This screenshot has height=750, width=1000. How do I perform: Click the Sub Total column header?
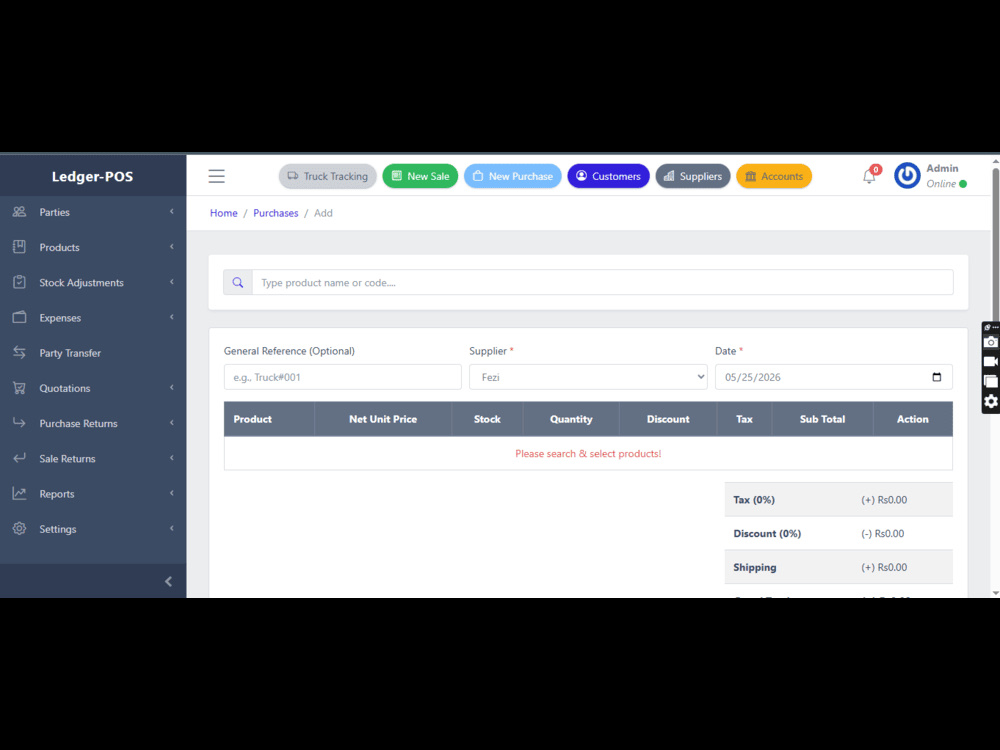(x=822, y=419)
